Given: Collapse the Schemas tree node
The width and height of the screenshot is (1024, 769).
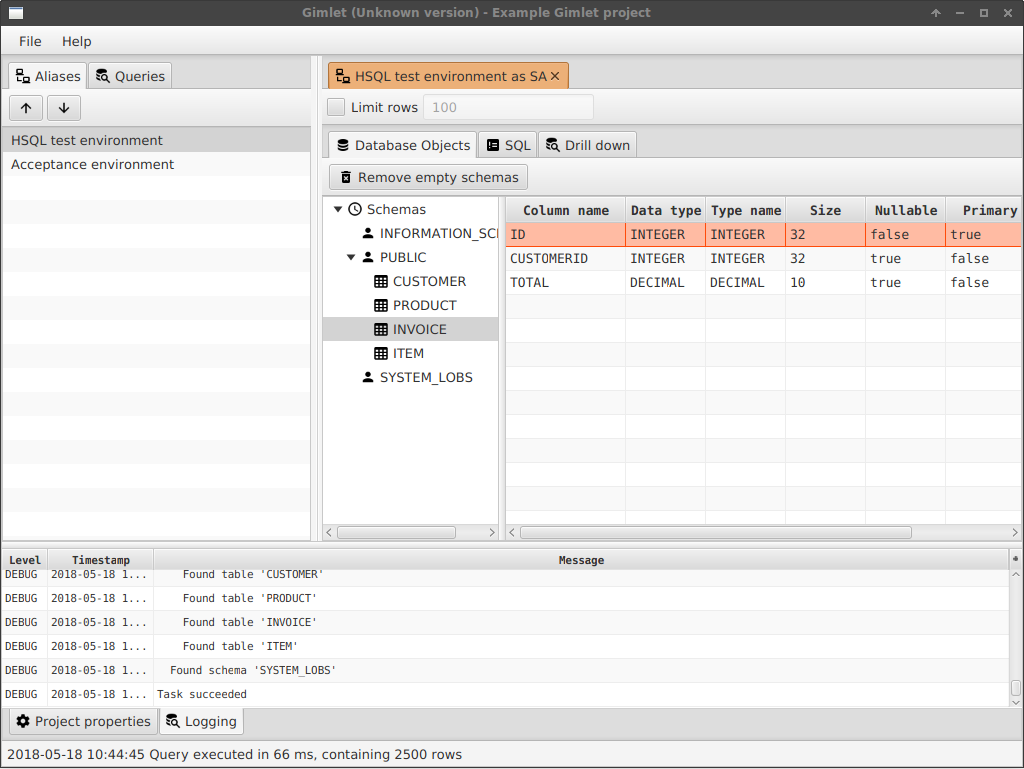Looking at the screenshot, I should pyautogui.click(x=338, y=210).
